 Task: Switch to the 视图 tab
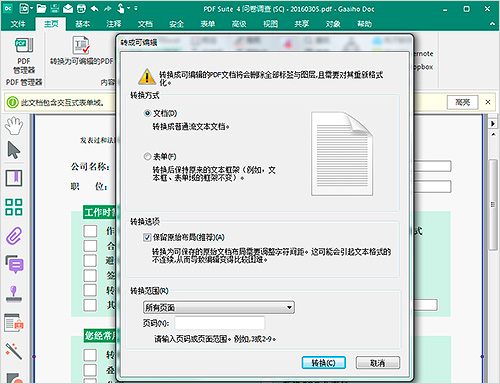(x=270, y=24)
